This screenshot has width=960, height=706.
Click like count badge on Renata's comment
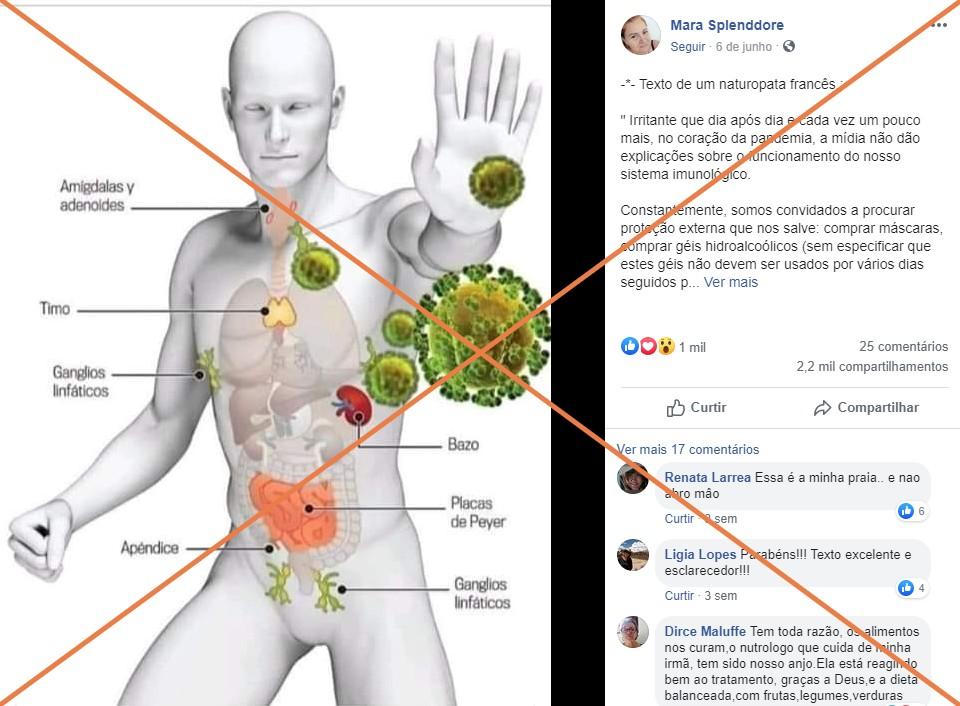[x=912, y=511]
